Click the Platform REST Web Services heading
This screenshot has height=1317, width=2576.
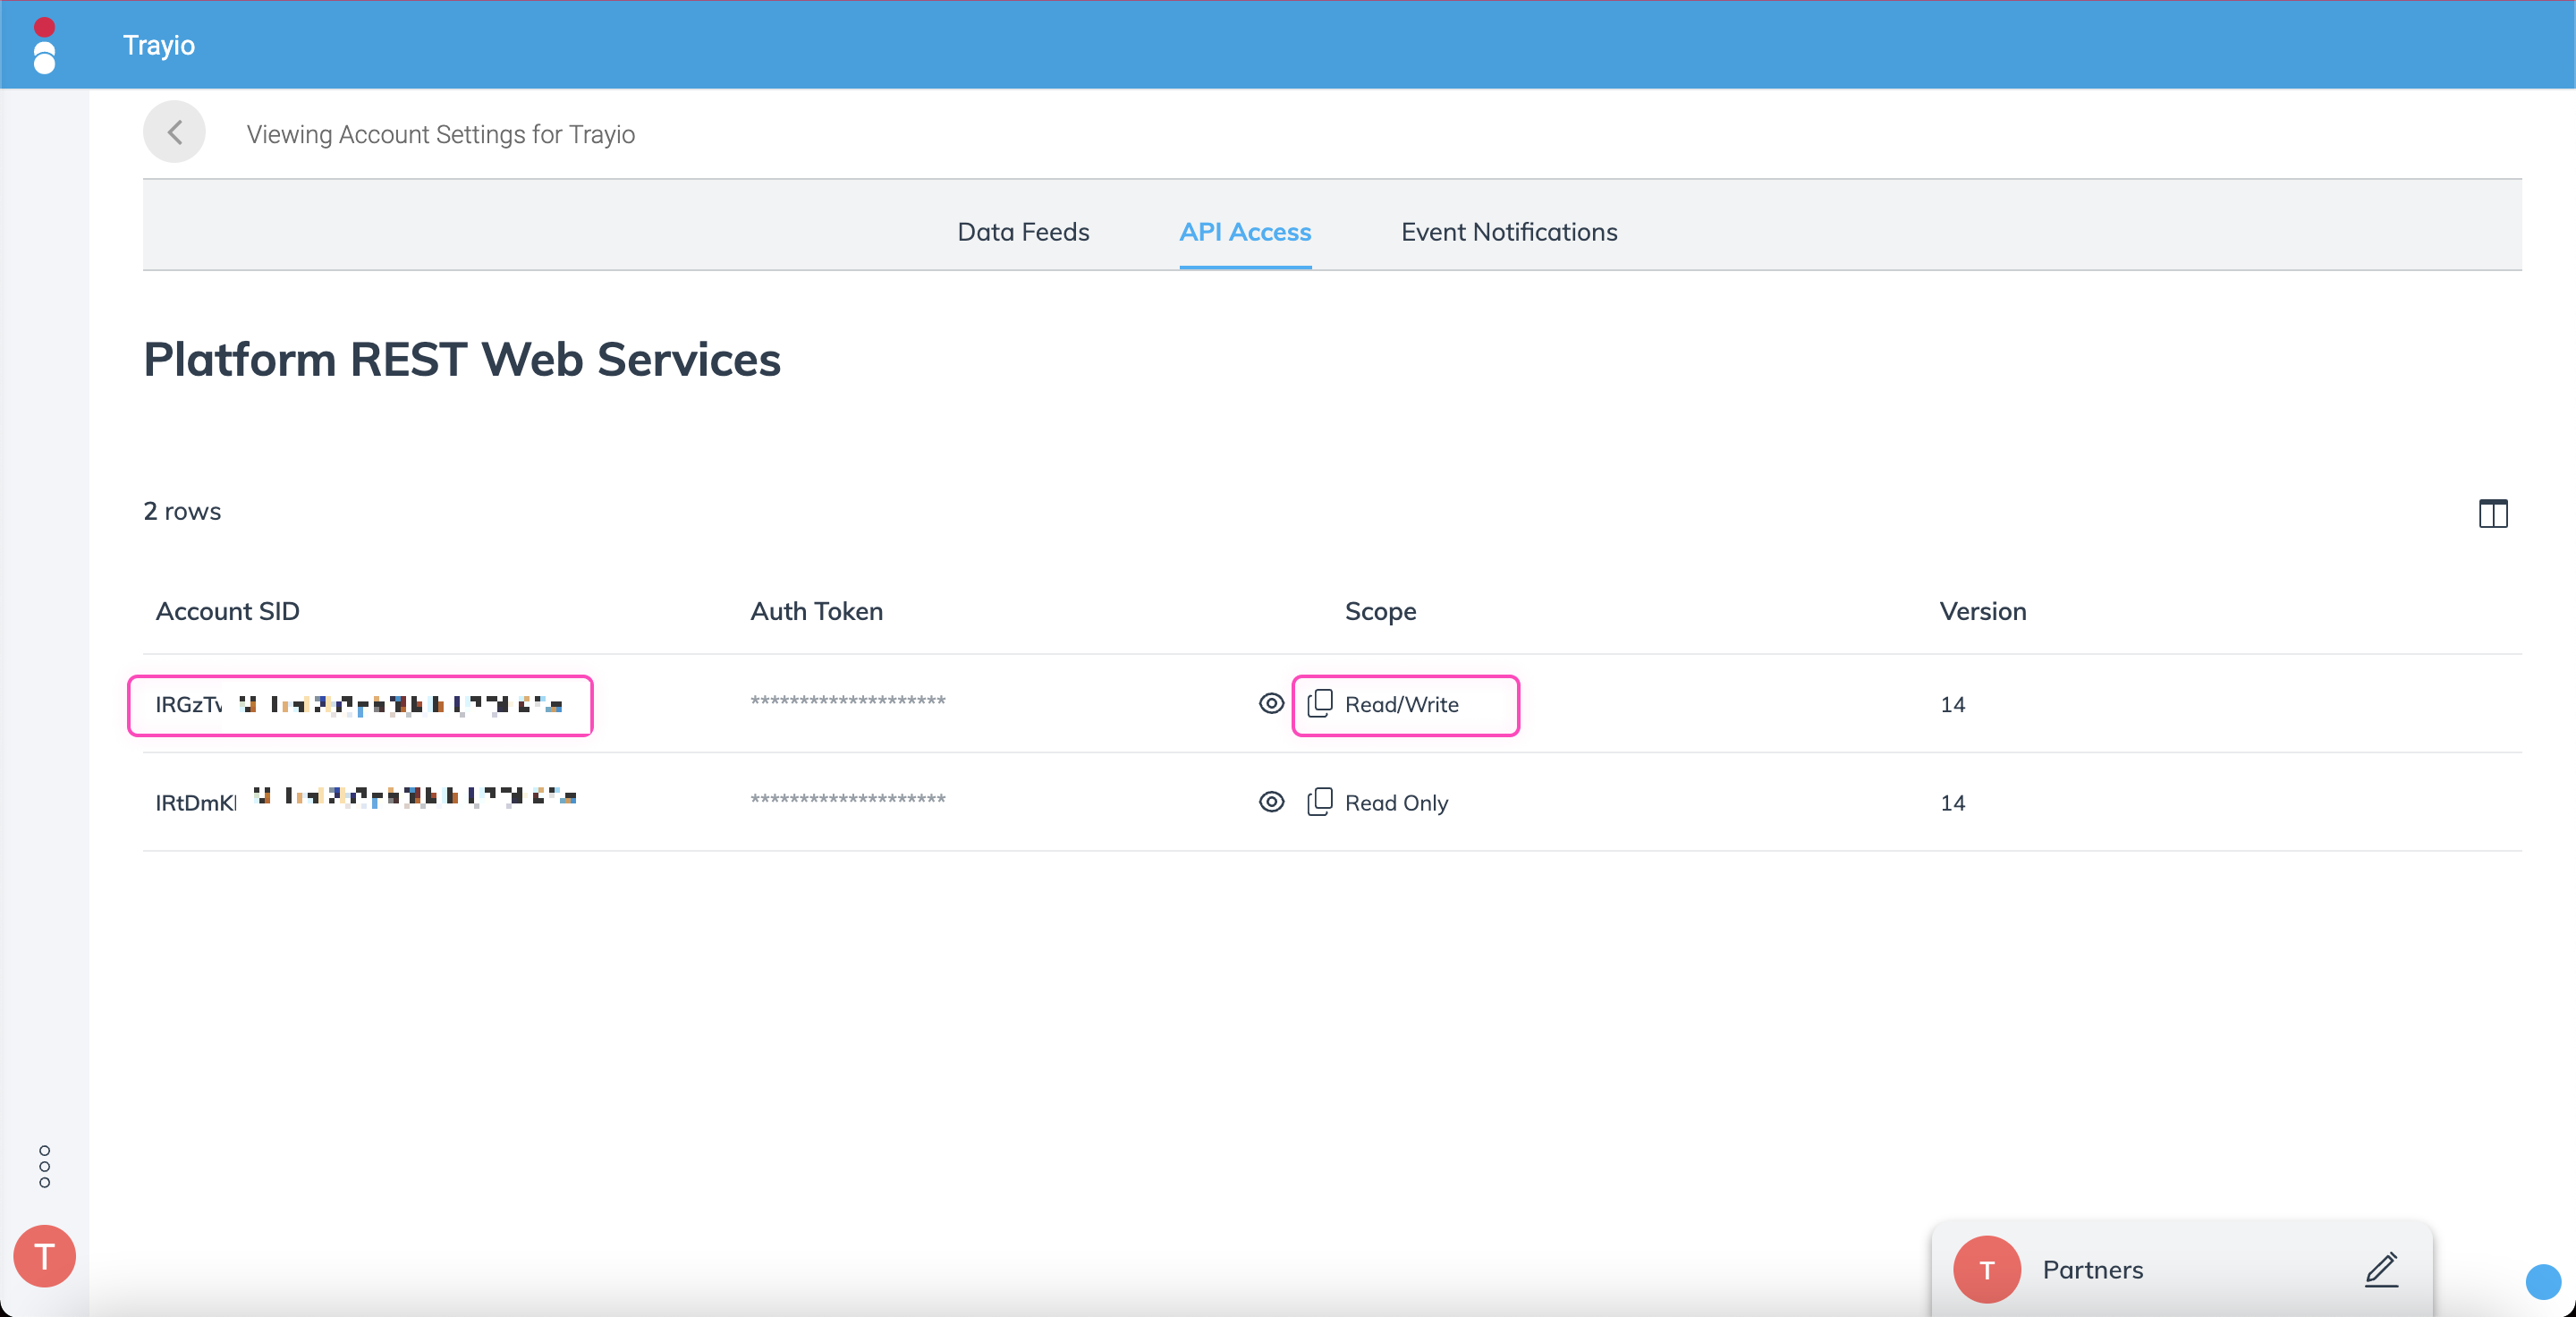click(462, 360)
